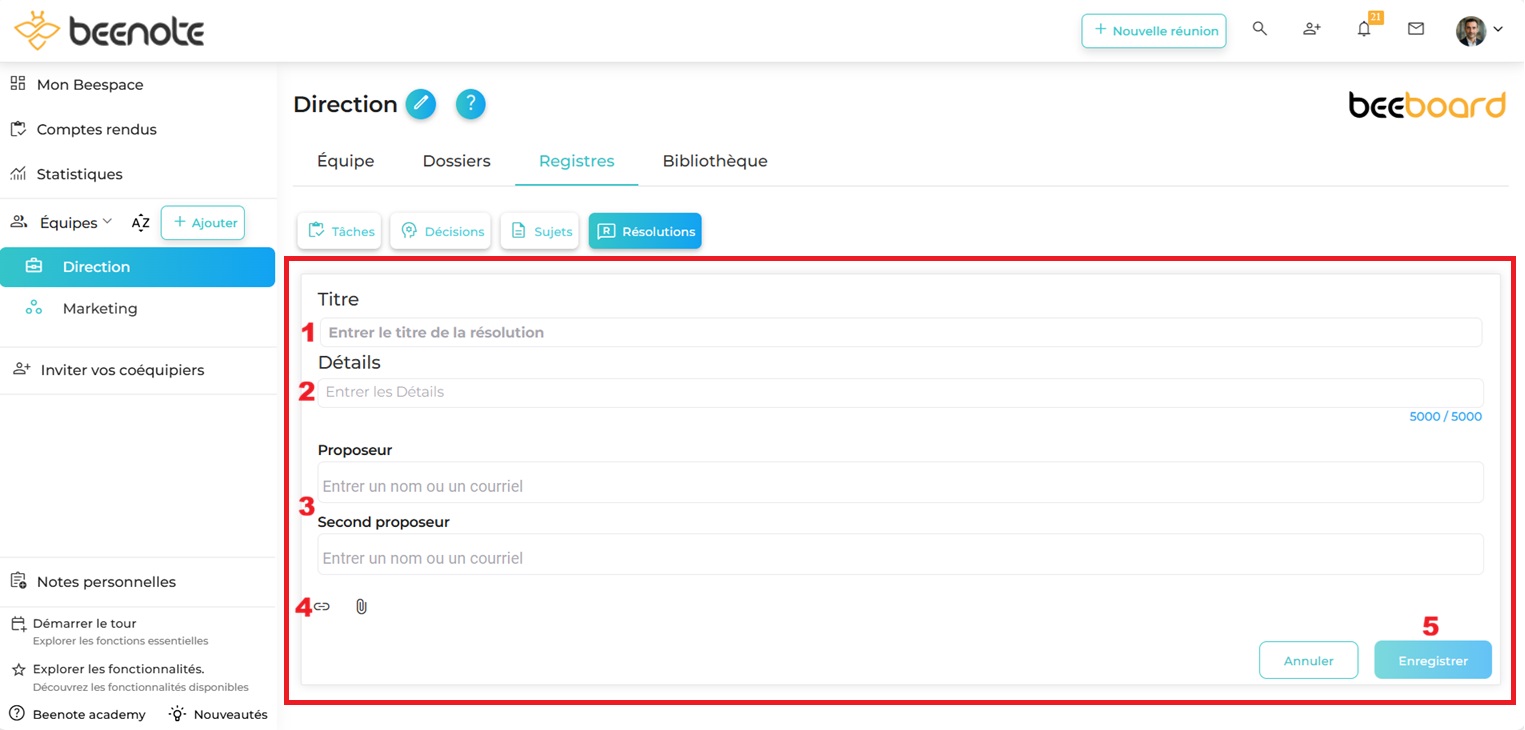Click the add person icon in header

click(1312, 29)
